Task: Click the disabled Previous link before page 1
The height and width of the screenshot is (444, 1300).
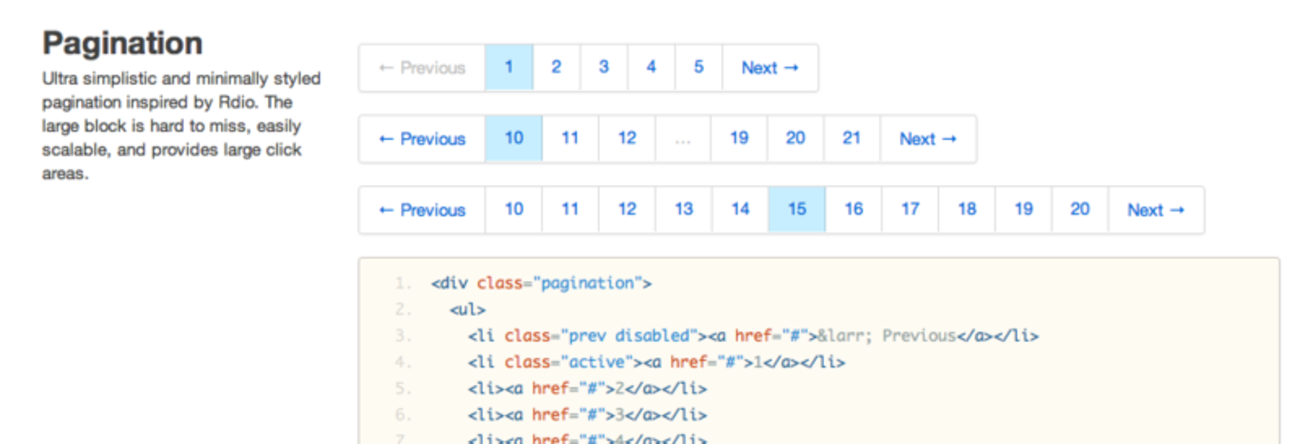Action: pos(422,68)
